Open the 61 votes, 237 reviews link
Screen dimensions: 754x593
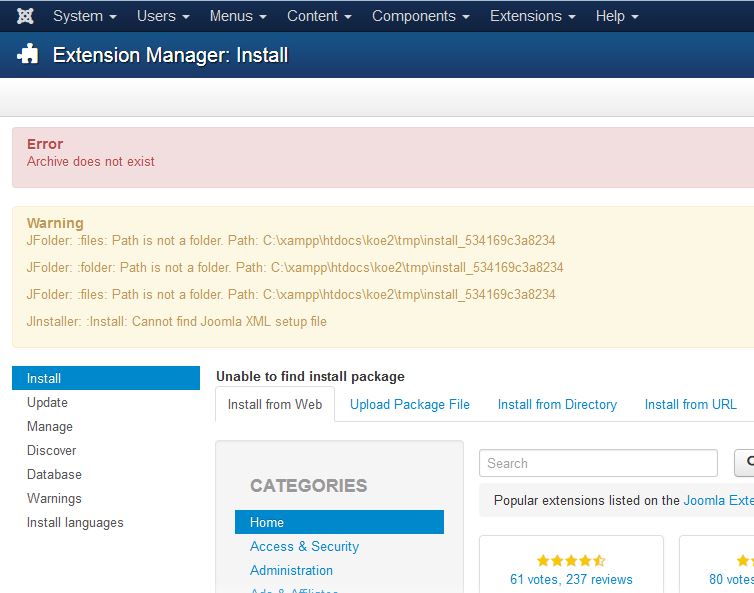(571, 579)
